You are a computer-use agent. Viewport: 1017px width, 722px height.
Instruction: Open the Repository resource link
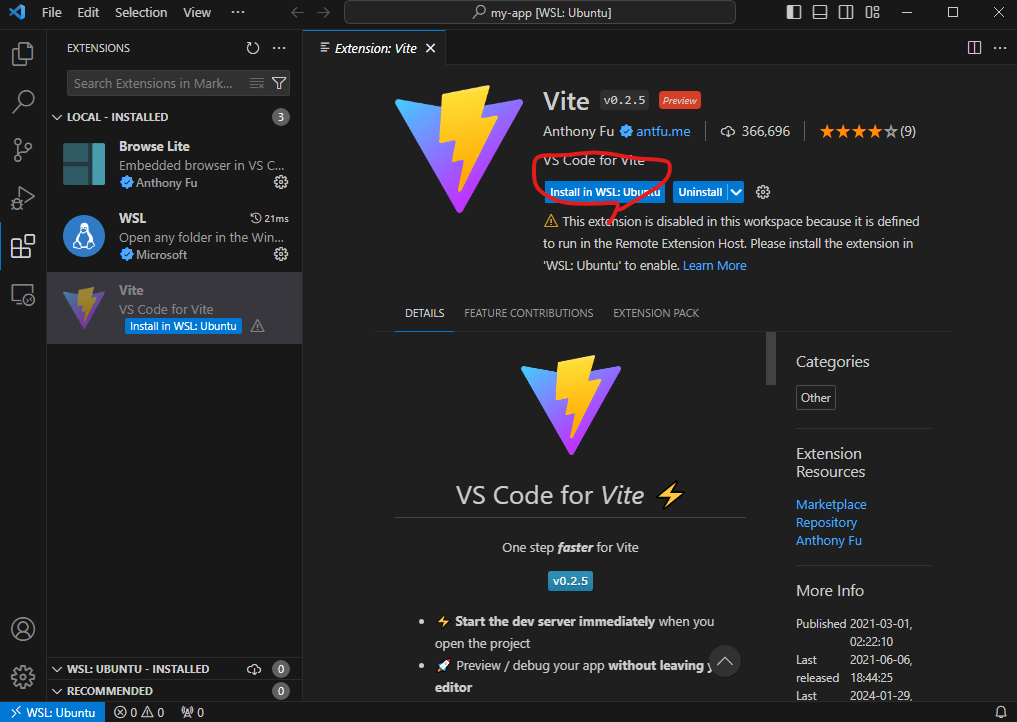pyautogui.click(x=826, y=522)
